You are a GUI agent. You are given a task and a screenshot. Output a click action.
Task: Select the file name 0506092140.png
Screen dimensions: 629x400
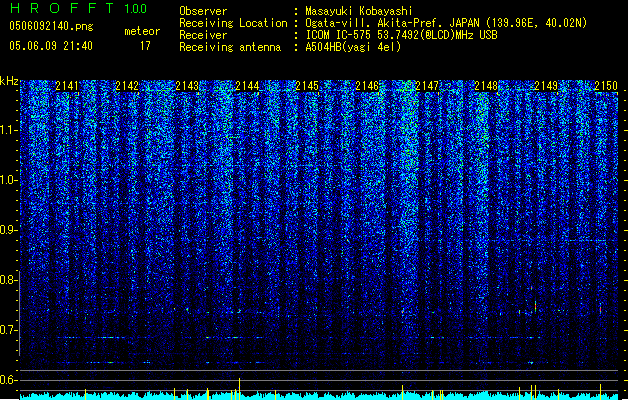click(x=51, y=26)
